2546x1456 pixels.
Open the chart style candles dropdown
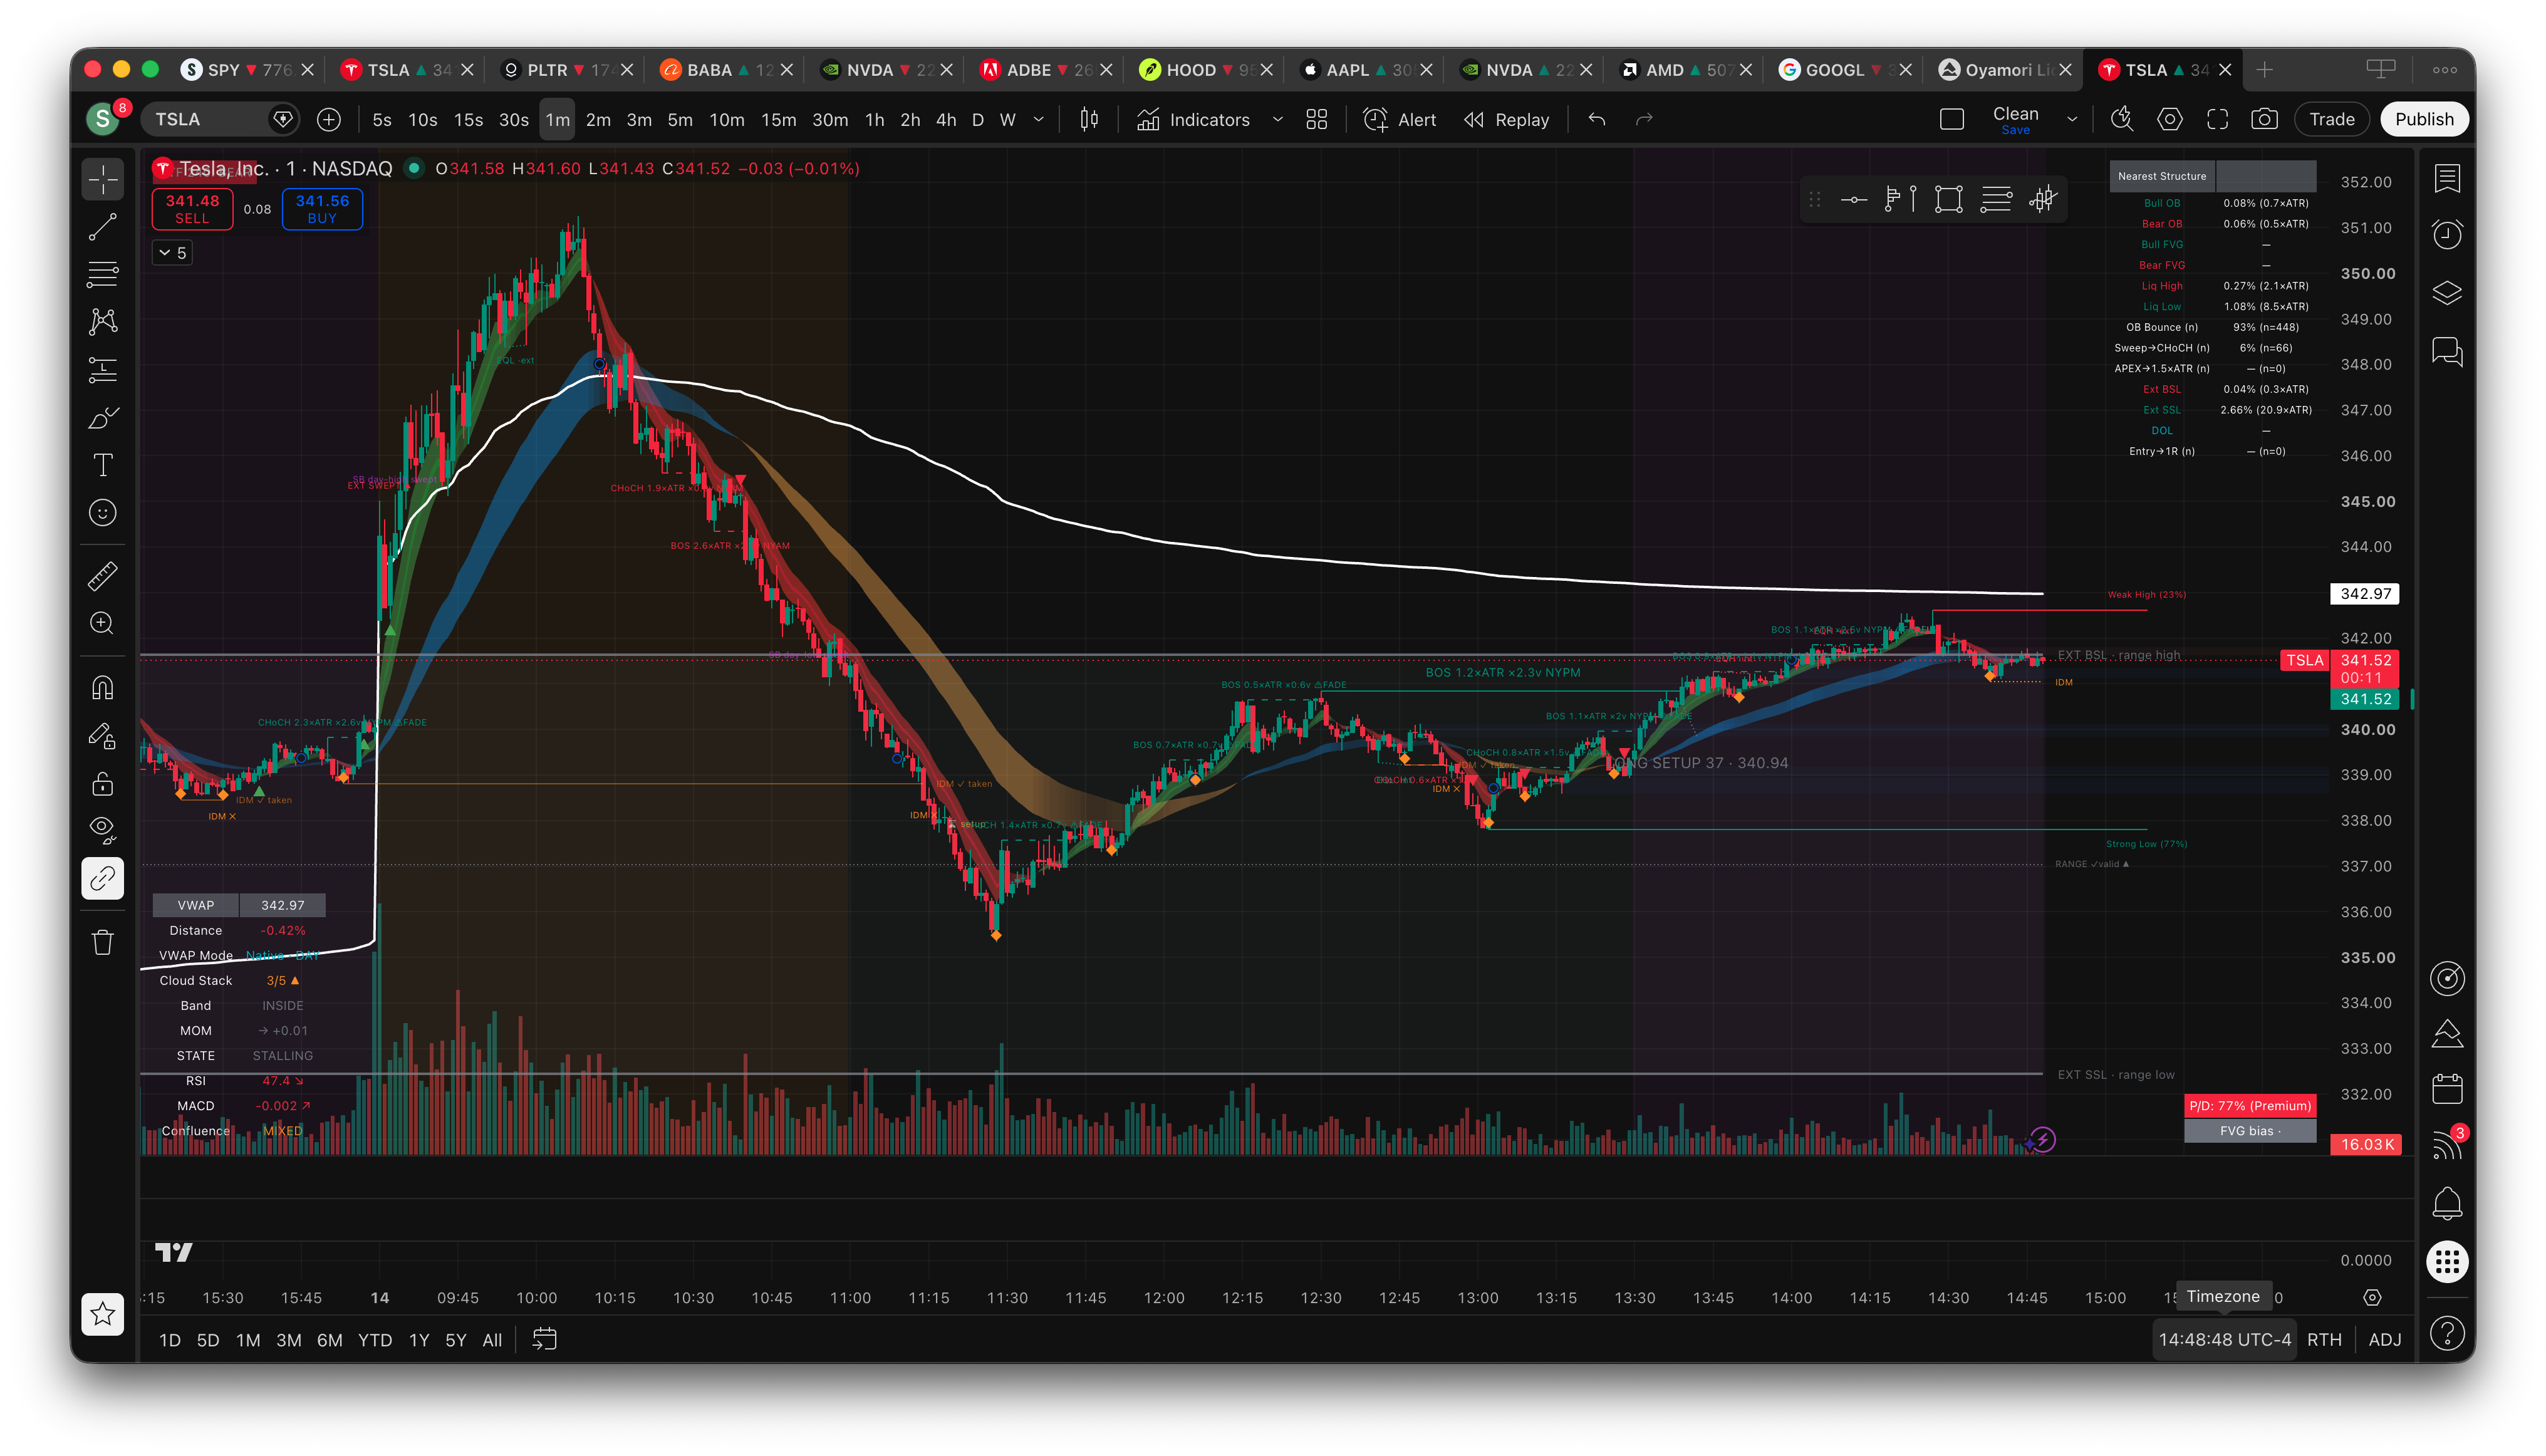point(1089,120)
